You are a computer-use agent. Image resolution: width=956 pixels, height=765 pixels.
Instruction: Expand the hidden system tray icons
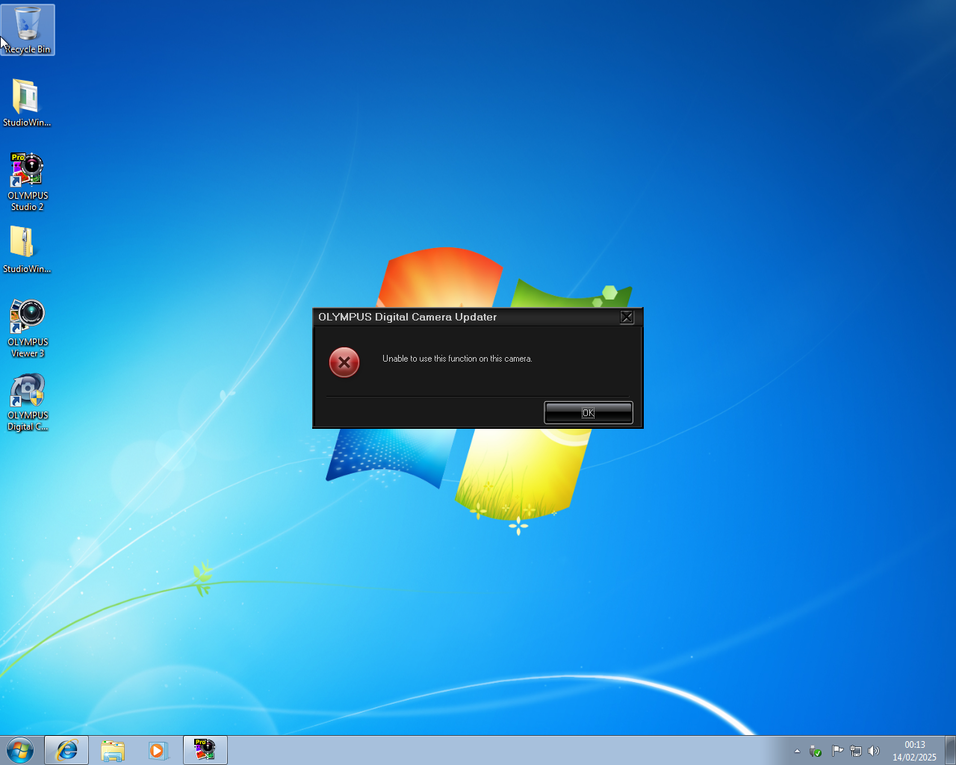[x=797, y=750]
